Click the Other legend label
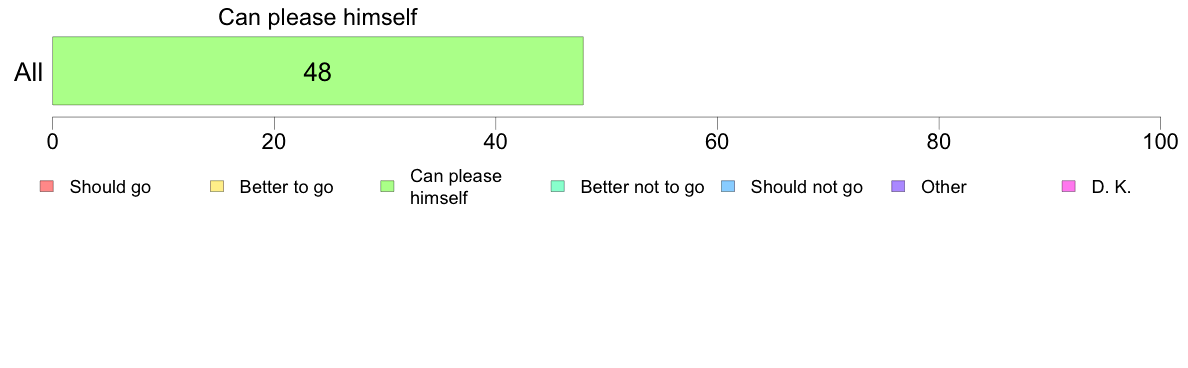Image resolution: width=1188 pixels, height=368 pixels. (943, 187)
